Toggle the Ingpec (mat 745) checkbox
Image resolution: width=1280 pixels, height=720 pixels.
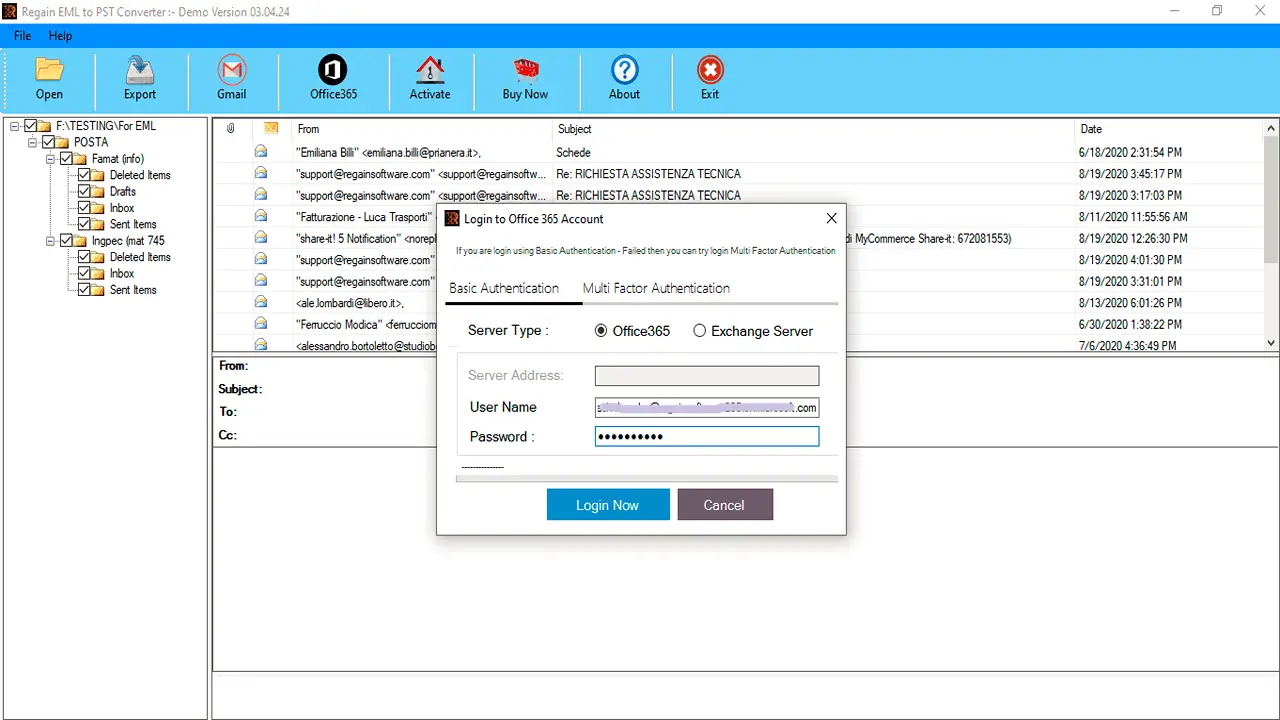[66, 241]
